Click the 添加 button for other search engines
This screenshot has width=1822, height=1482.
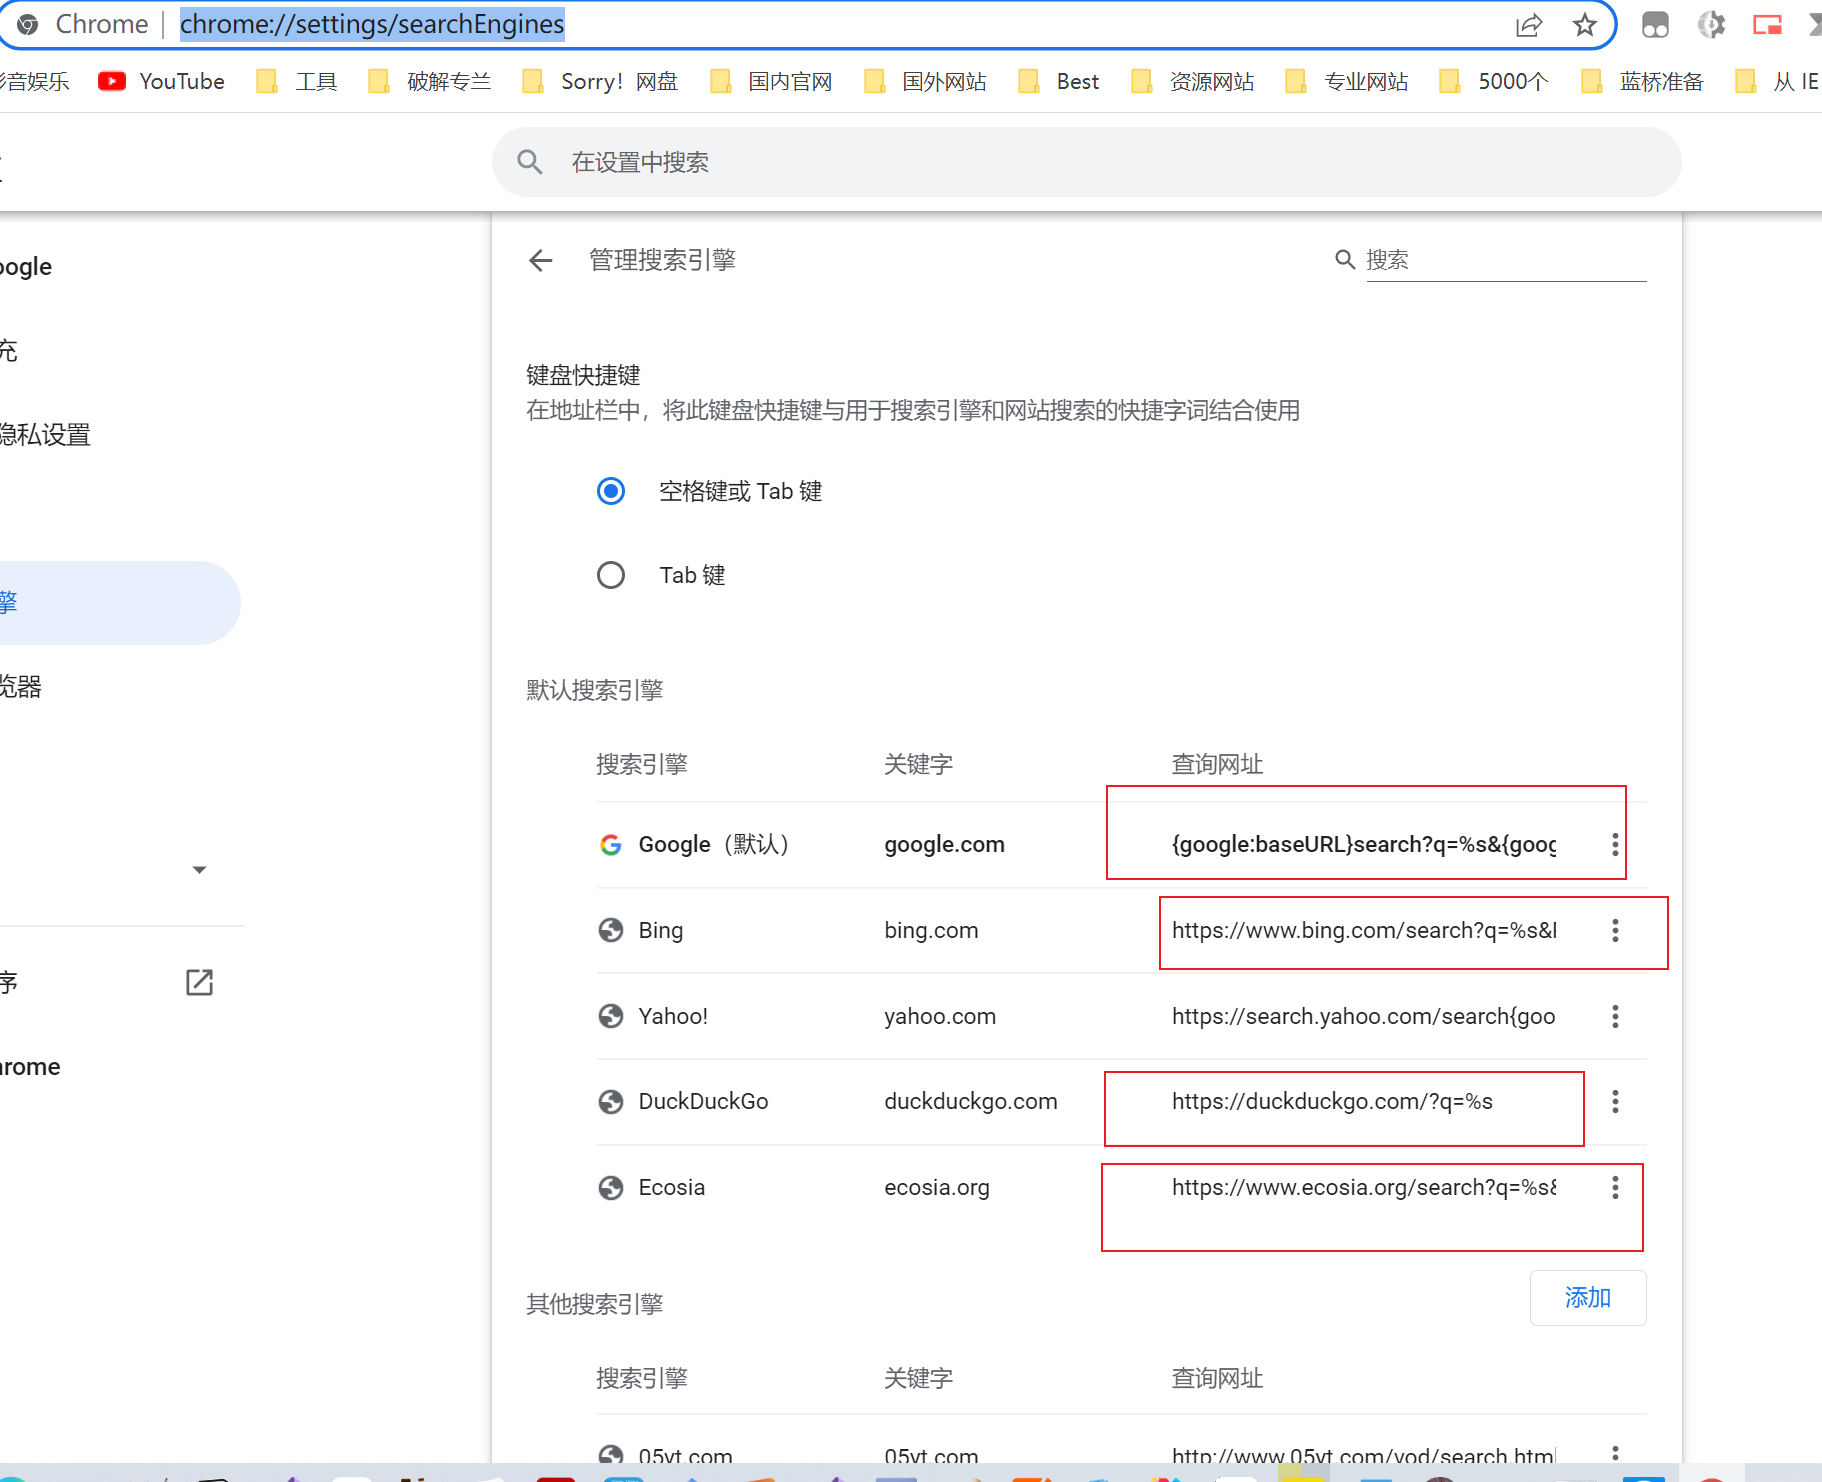click(x=1588, y=1298)
